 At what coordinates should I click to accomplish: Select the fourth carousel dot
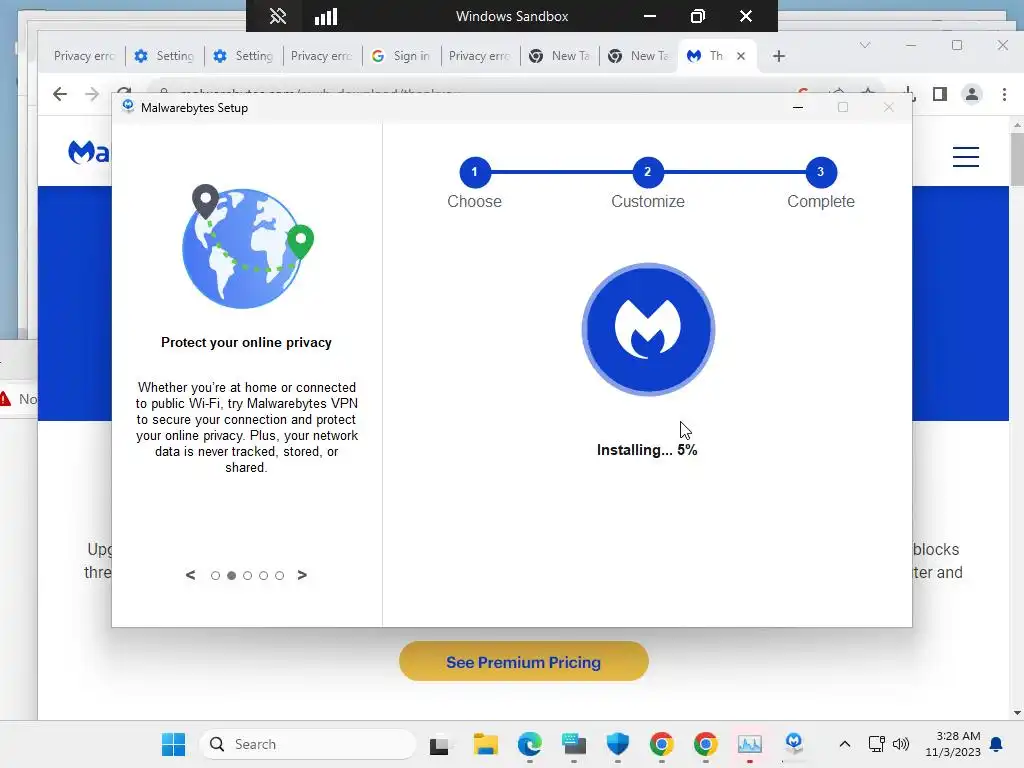[263, 575]
